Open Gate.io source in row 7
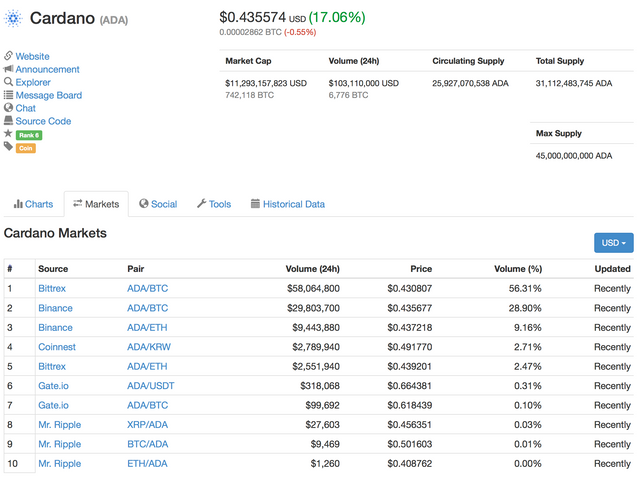640x478 pixels. 53,405
